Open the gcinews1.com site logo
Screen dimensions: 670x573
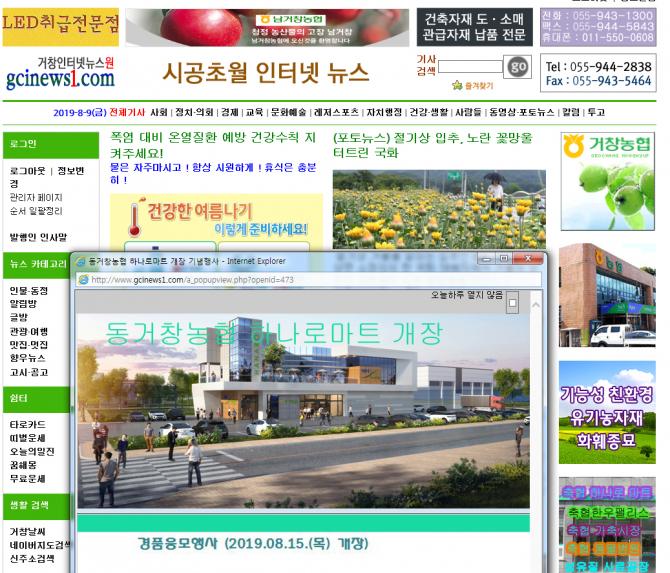(60, 73)
